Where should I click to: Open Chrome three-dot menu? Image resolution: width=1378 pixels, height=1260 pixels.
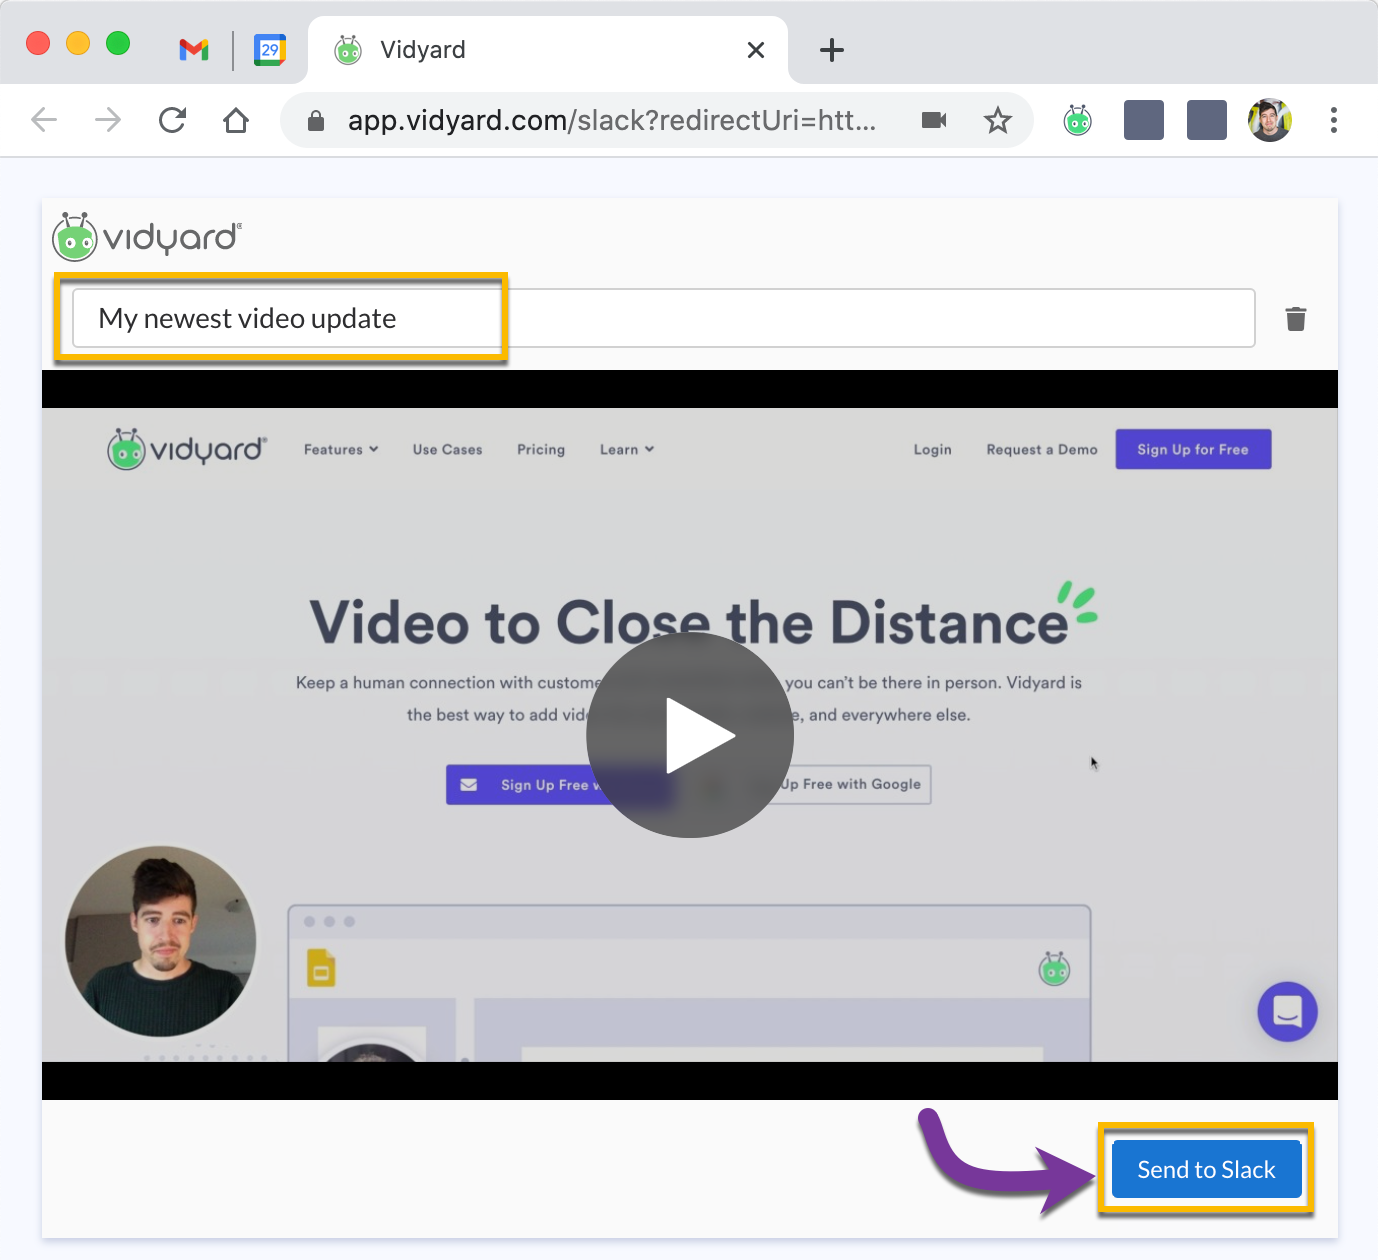click(x=1334, y=121)
